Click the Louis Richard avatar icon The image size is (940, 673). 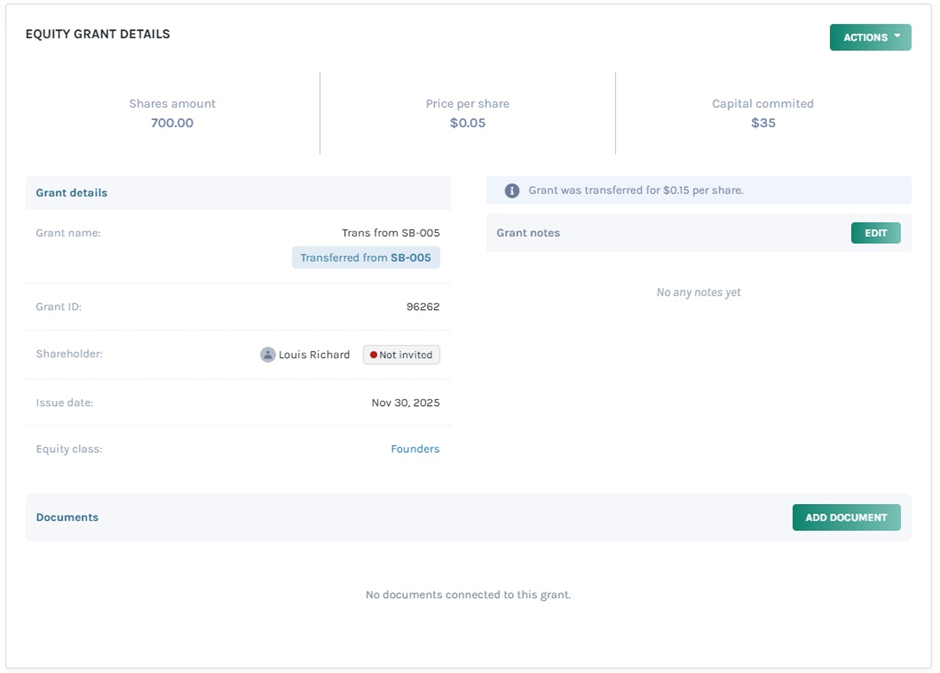point(266,354)
